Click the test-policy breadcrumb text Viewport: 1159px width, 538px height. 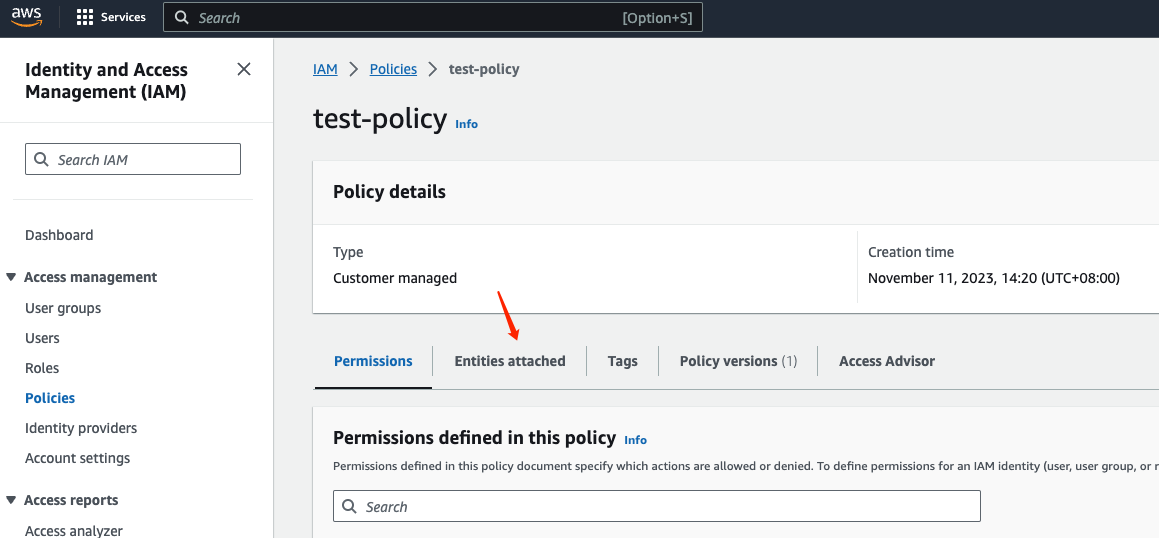click(484, 69)
